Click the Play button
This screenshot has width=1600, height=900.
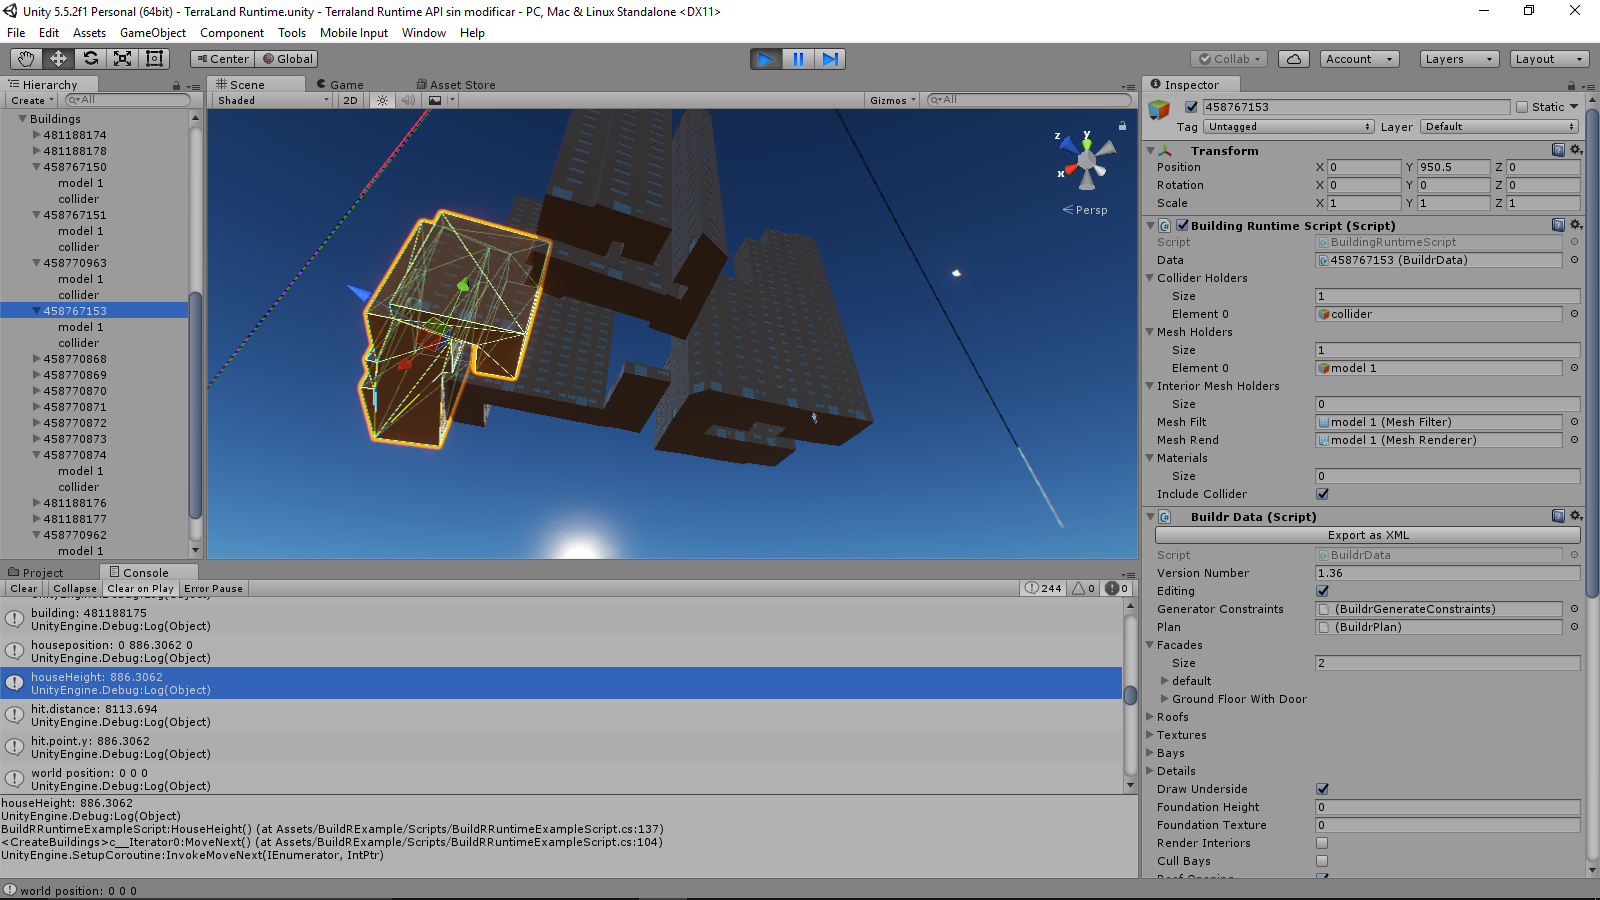coord(766,59)
